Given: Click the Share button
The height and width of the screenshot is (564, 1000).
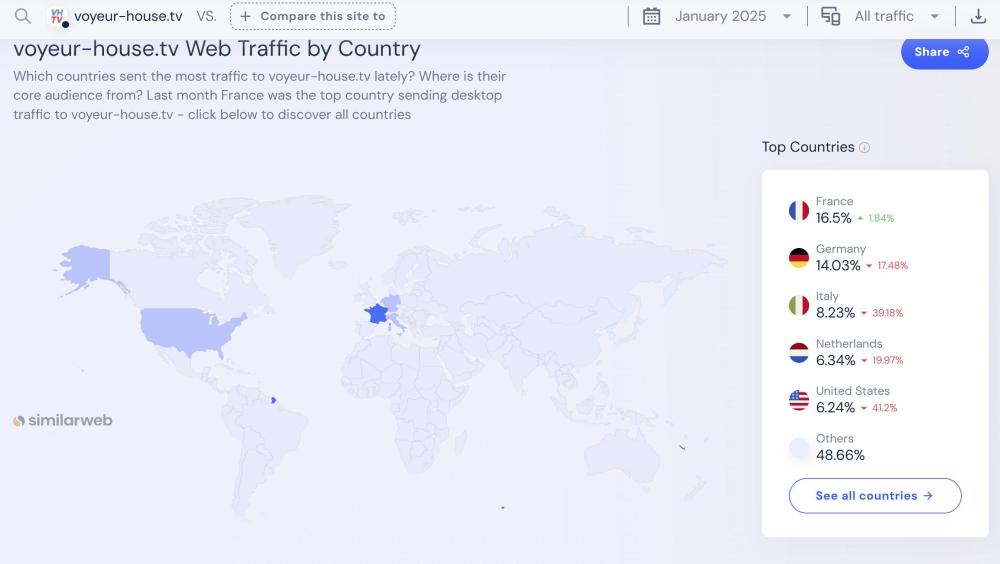Looking at the screenshot, I should [944, 52].
